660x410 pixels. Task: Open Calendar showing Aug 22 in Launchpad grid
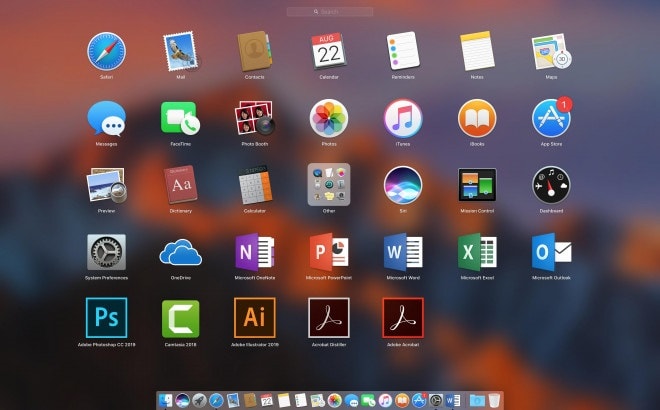(x=329, y=51)
